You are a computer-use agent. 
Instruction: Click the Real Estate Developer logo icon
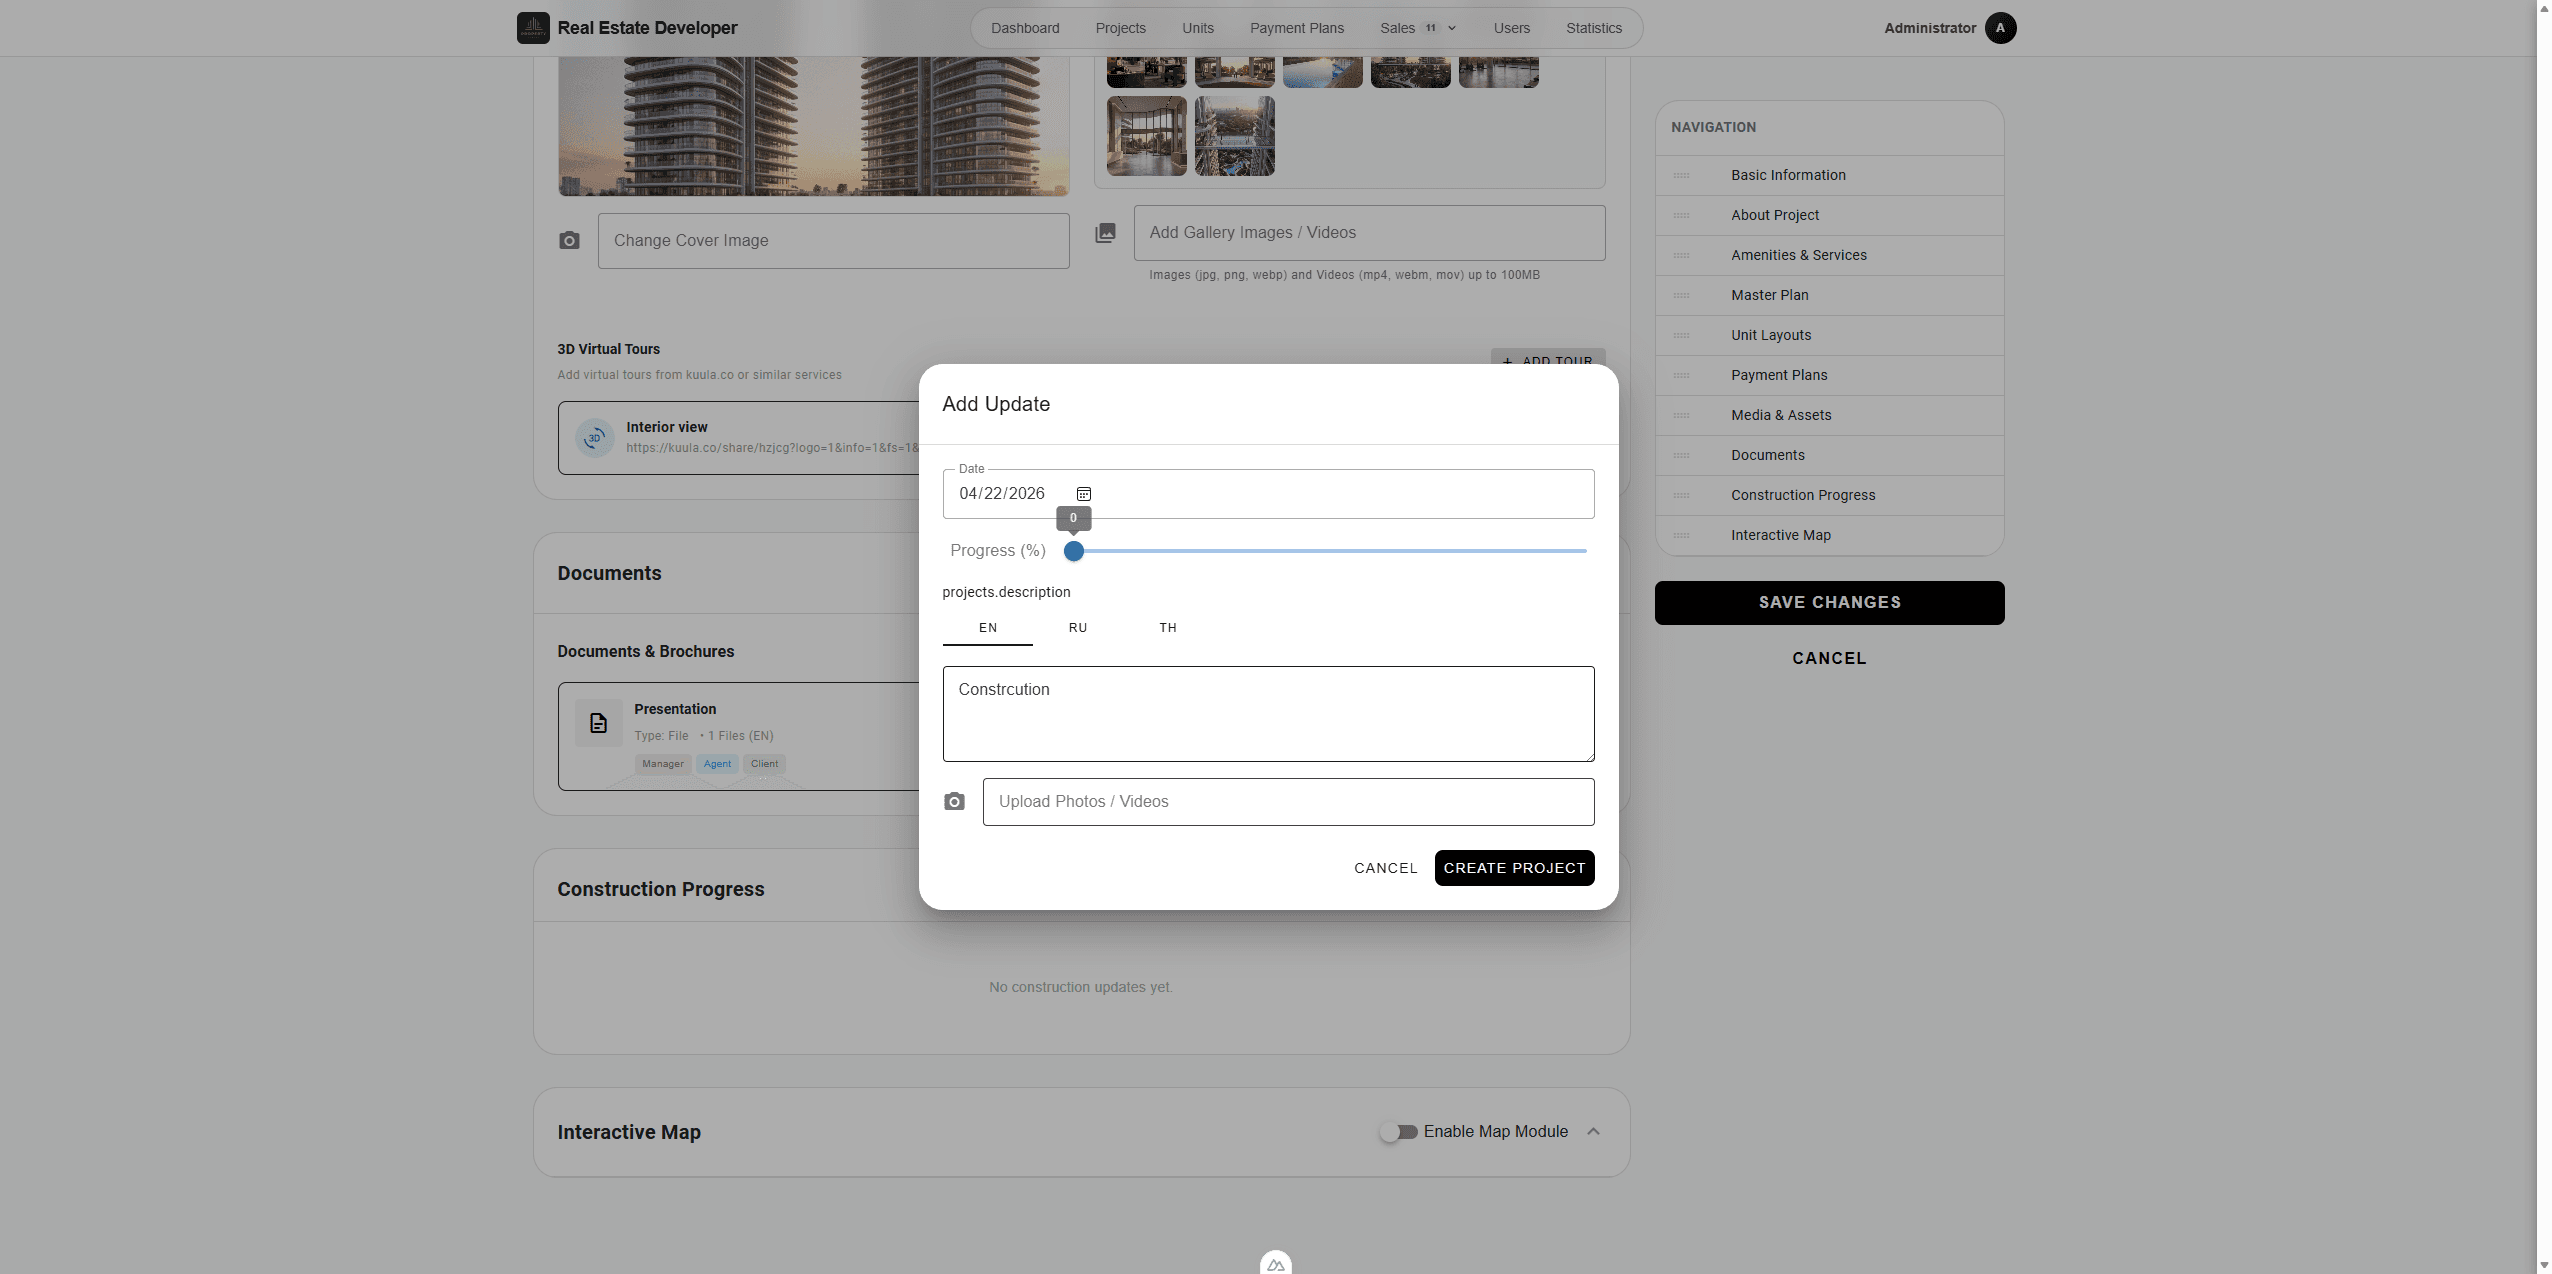(533, 28)
